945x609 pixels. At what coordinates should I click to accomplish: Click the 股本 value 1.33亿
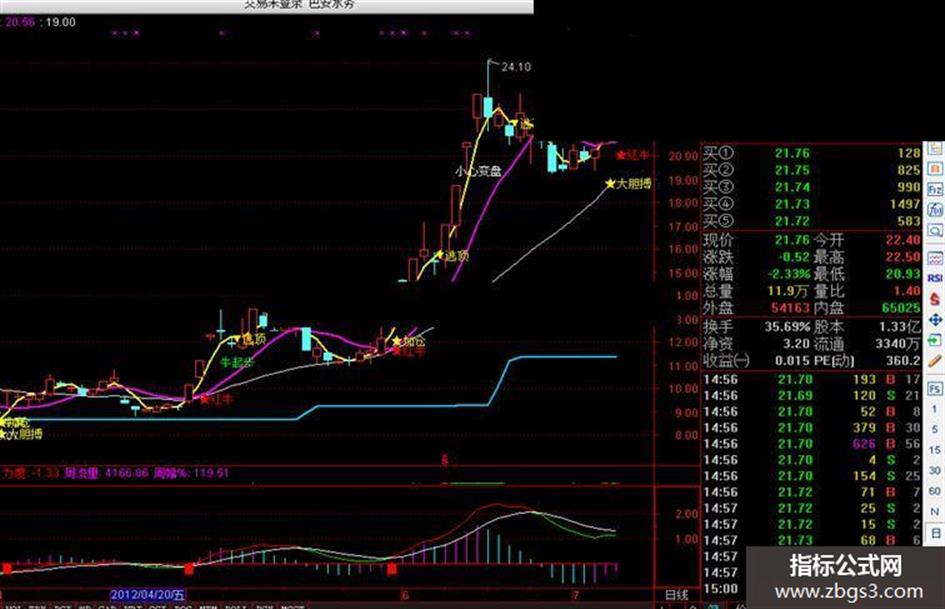[900, 327]
